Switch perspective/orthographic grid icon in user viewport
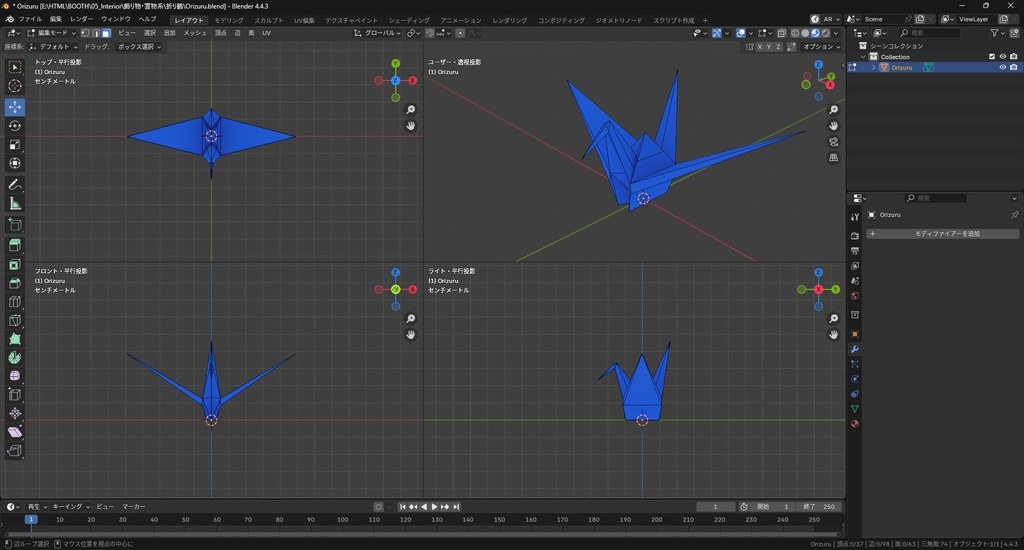Screen dimensions: 1024x550 coord(833,157)
